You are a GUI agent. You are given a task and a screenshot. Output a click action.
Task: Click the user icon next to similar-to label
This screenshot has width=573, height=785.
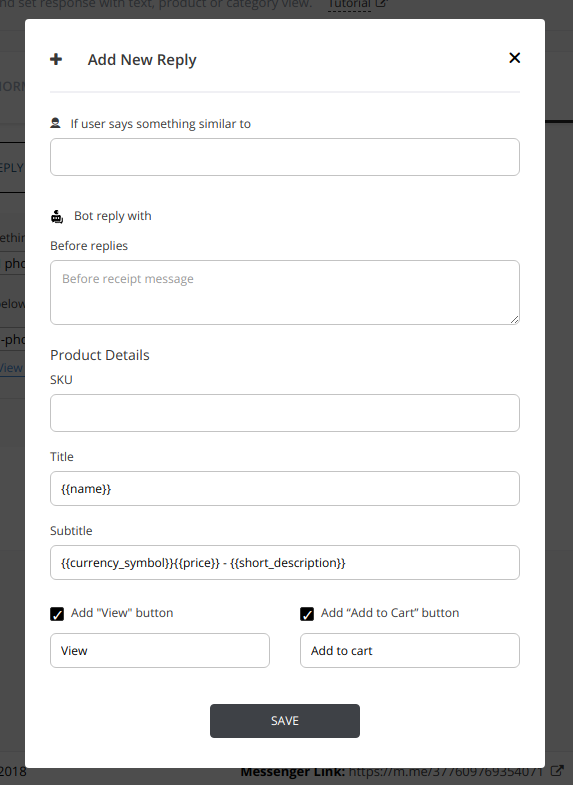pos(56,123)
